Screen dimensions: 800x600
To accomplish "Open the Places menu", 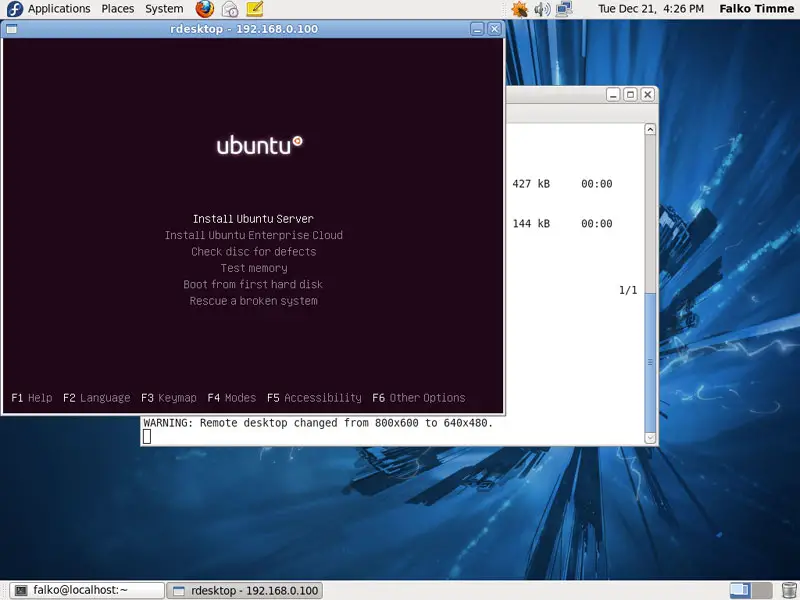I will click(x=117, y=9).
